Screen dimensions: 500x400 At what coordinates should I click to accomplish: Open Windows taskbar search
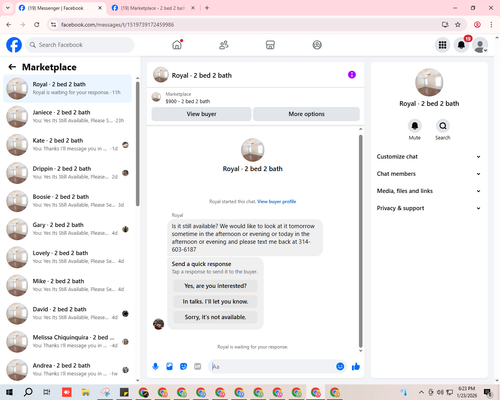click(x=28, y=392)
